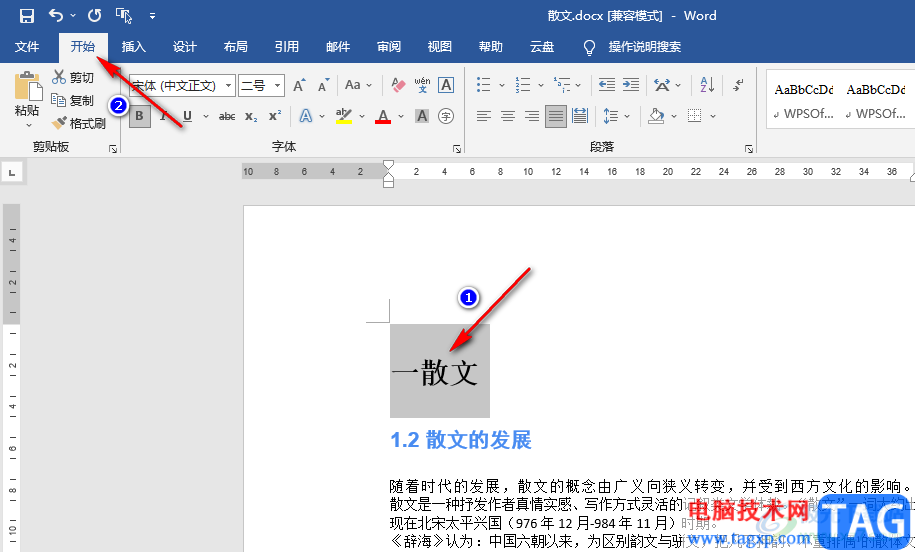The image size is (915, 552).
Task: Decrease font size with the shrink icon
Action: (323, 85)
